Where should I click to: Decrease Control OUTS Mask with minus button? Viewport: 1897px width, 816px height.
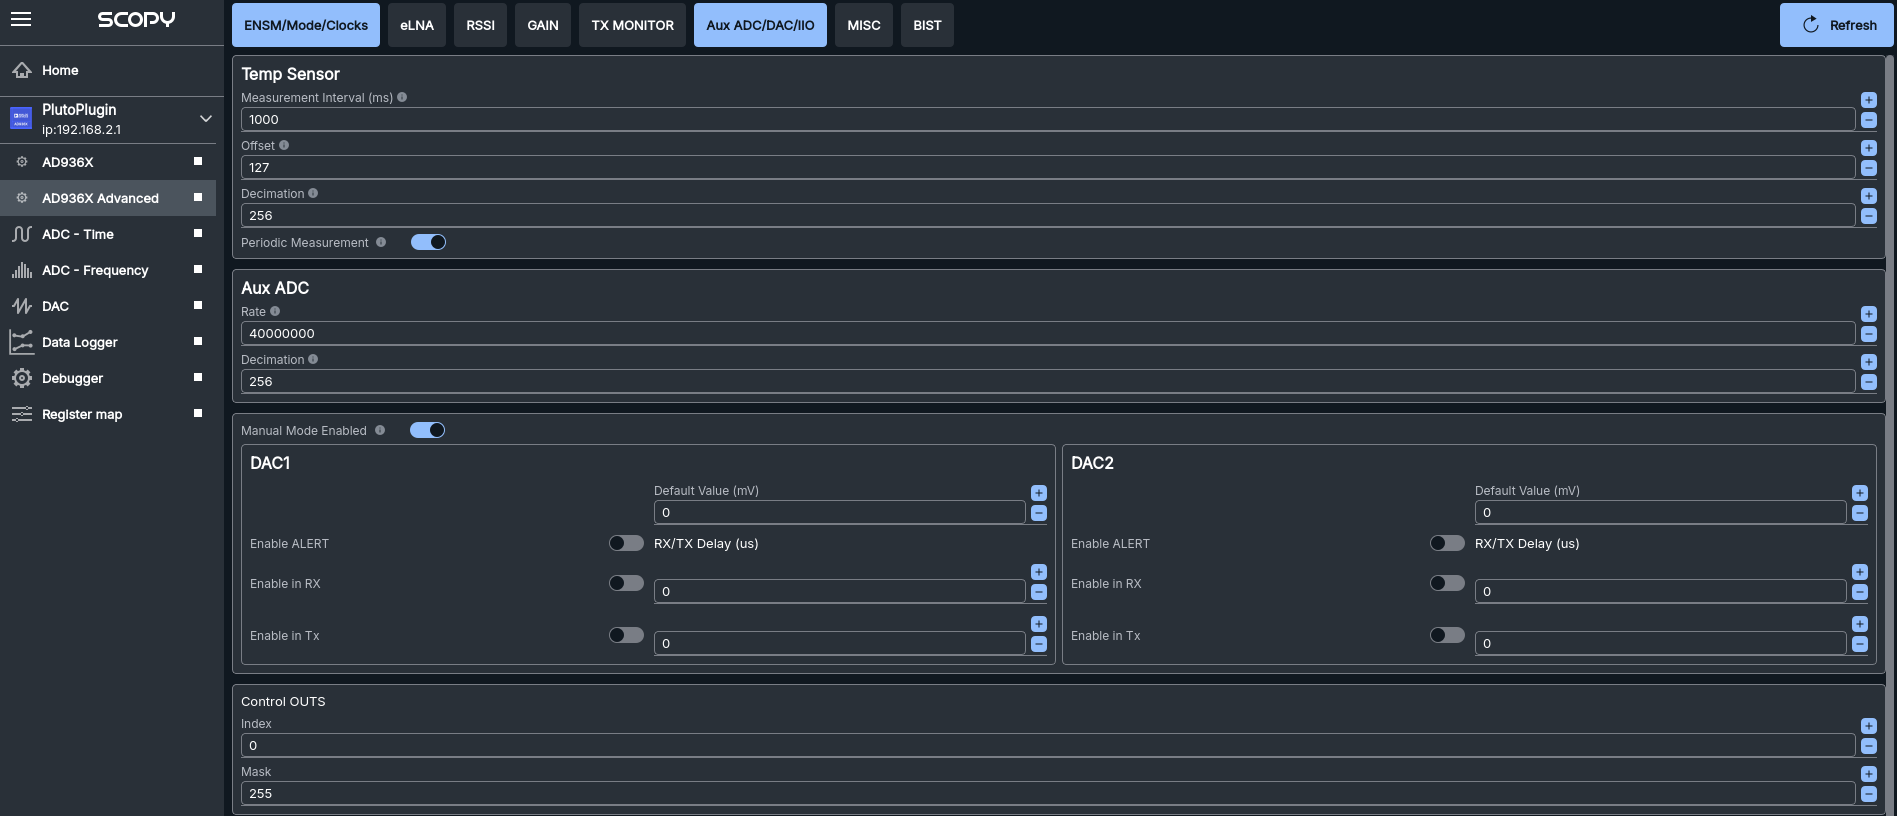pyautogui.click(x=1868, y=794)
